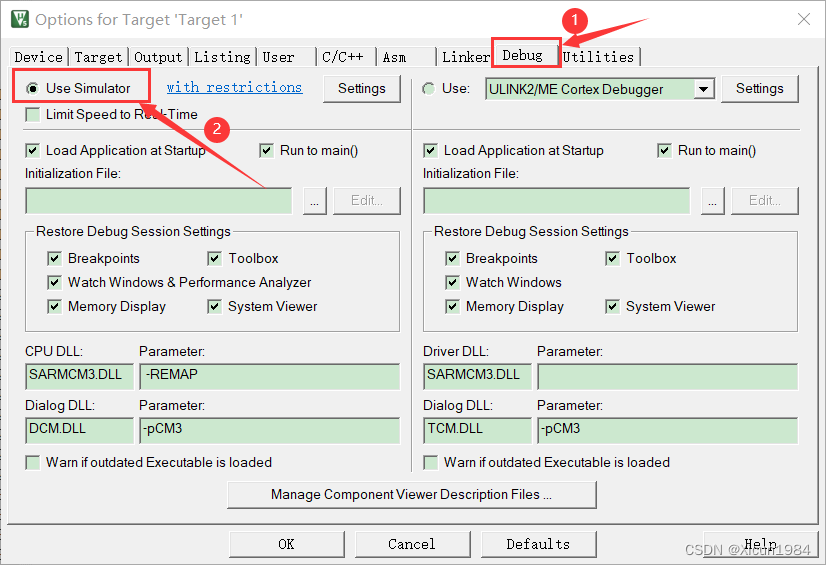
Task: Open the 'with restrictions' link
Action: (x=234, y=87)
